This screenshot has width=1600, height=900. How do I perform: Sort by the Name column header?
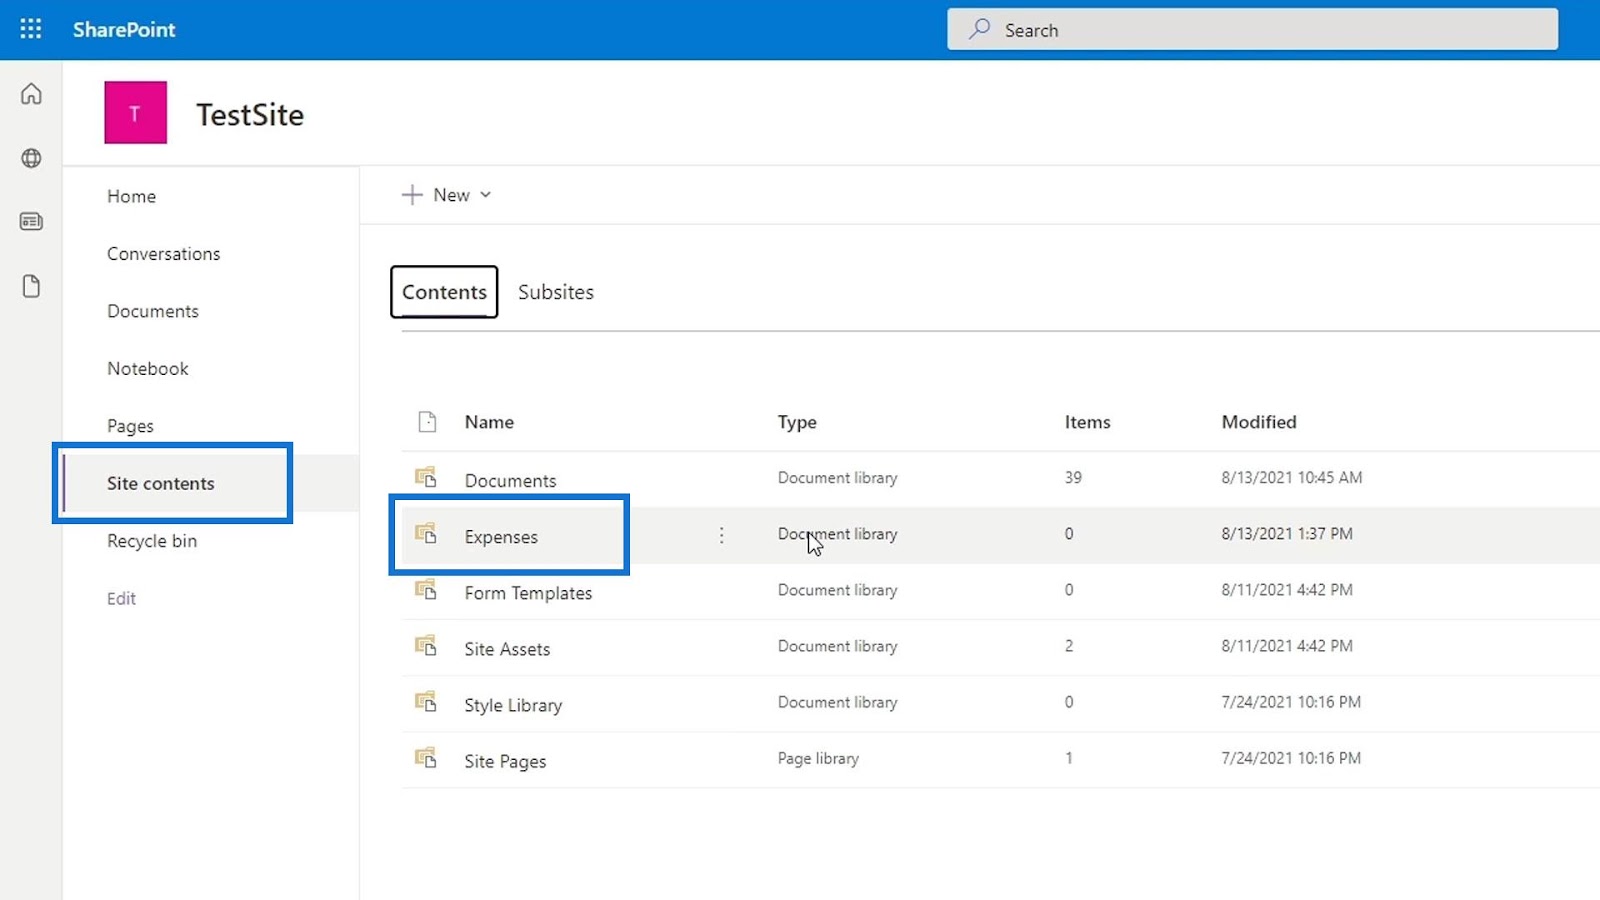[x=489, y=422]
